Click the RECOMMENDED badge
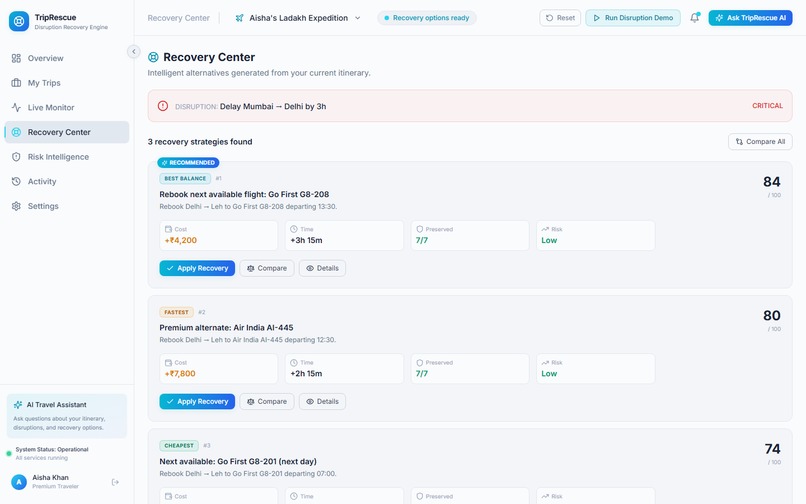806x504 pixels. (x=188, y=163)
